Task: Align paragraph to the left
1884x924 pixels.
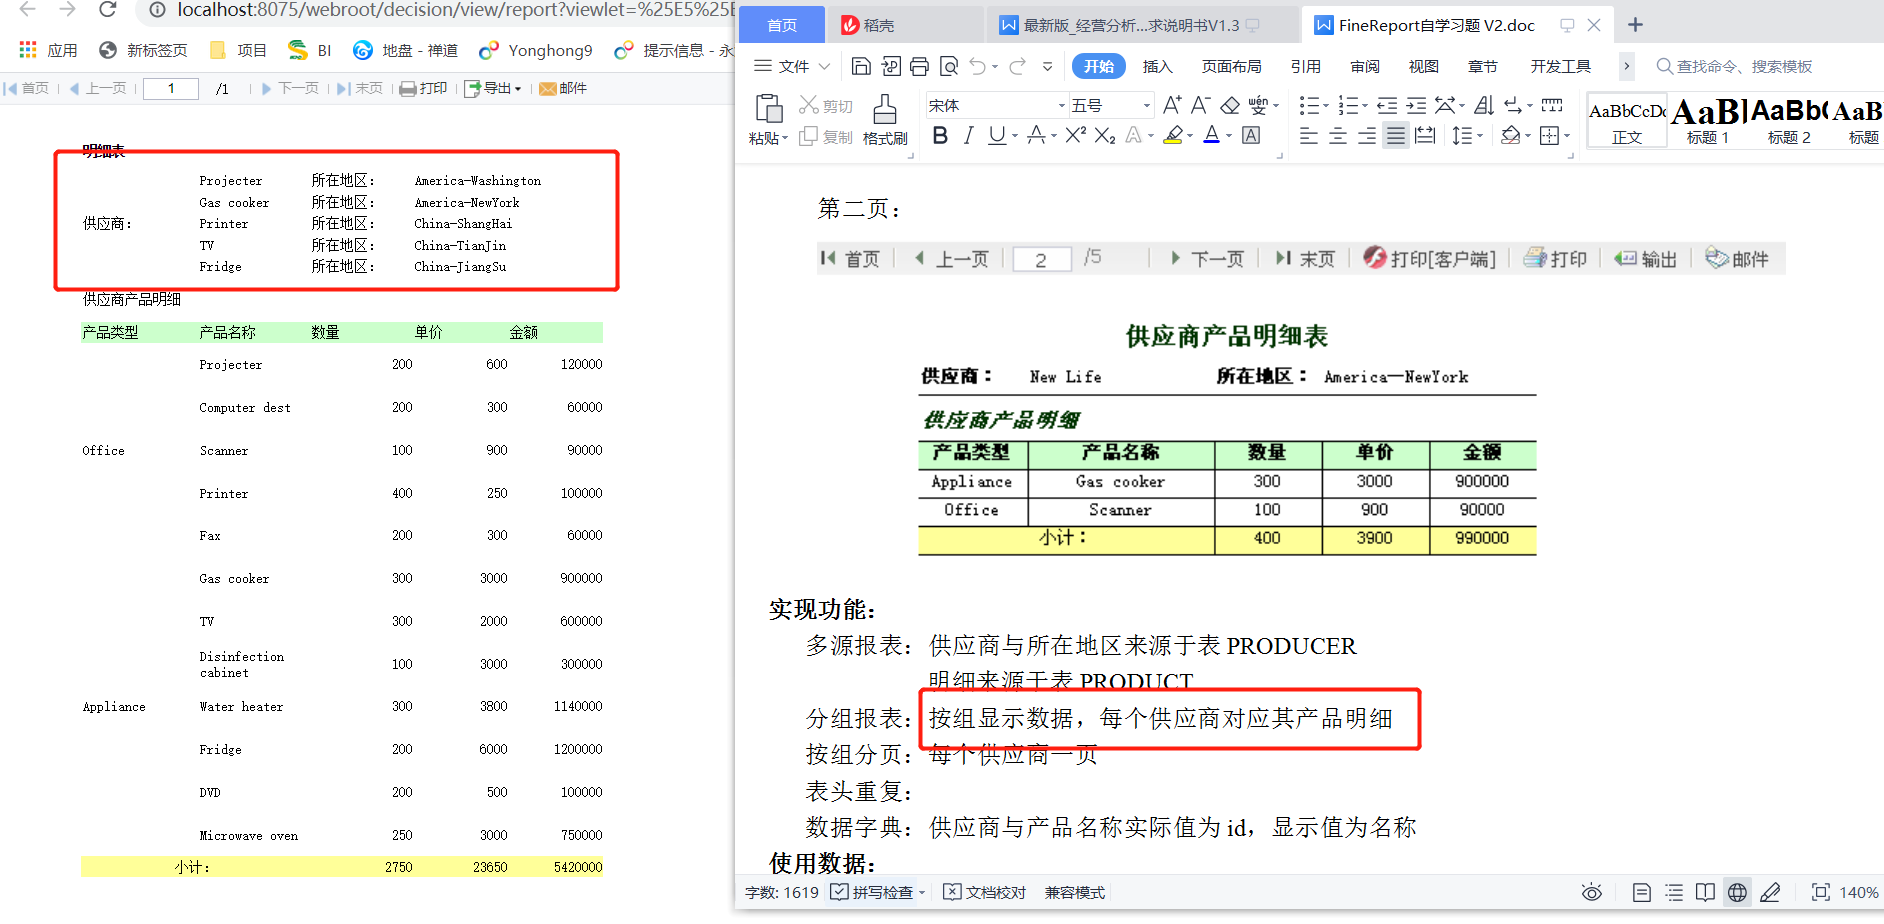Action: coord(1309,135)
